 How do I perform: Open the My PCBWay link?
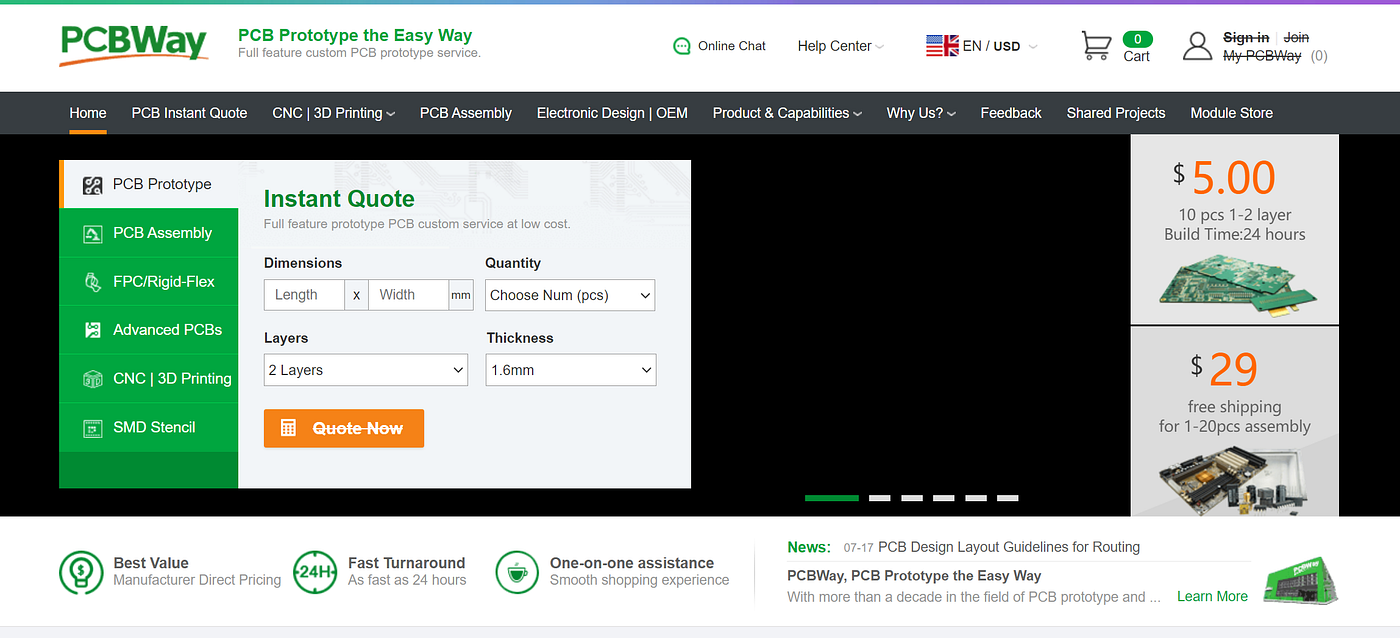pos(1262,56)
